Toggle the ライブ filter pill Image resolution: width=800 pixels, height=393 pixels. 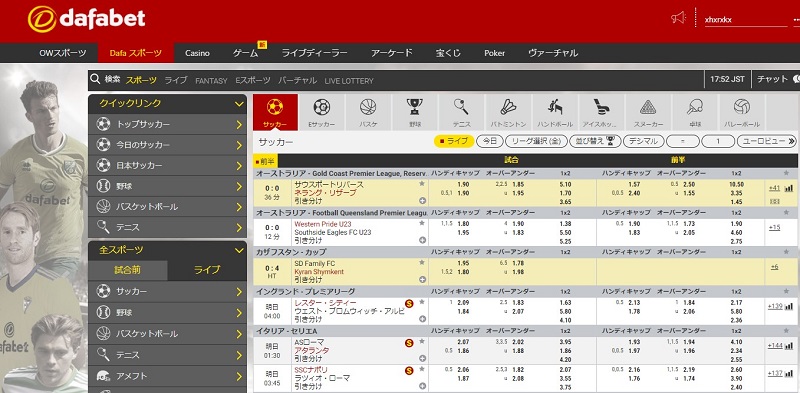coord(454,141)
